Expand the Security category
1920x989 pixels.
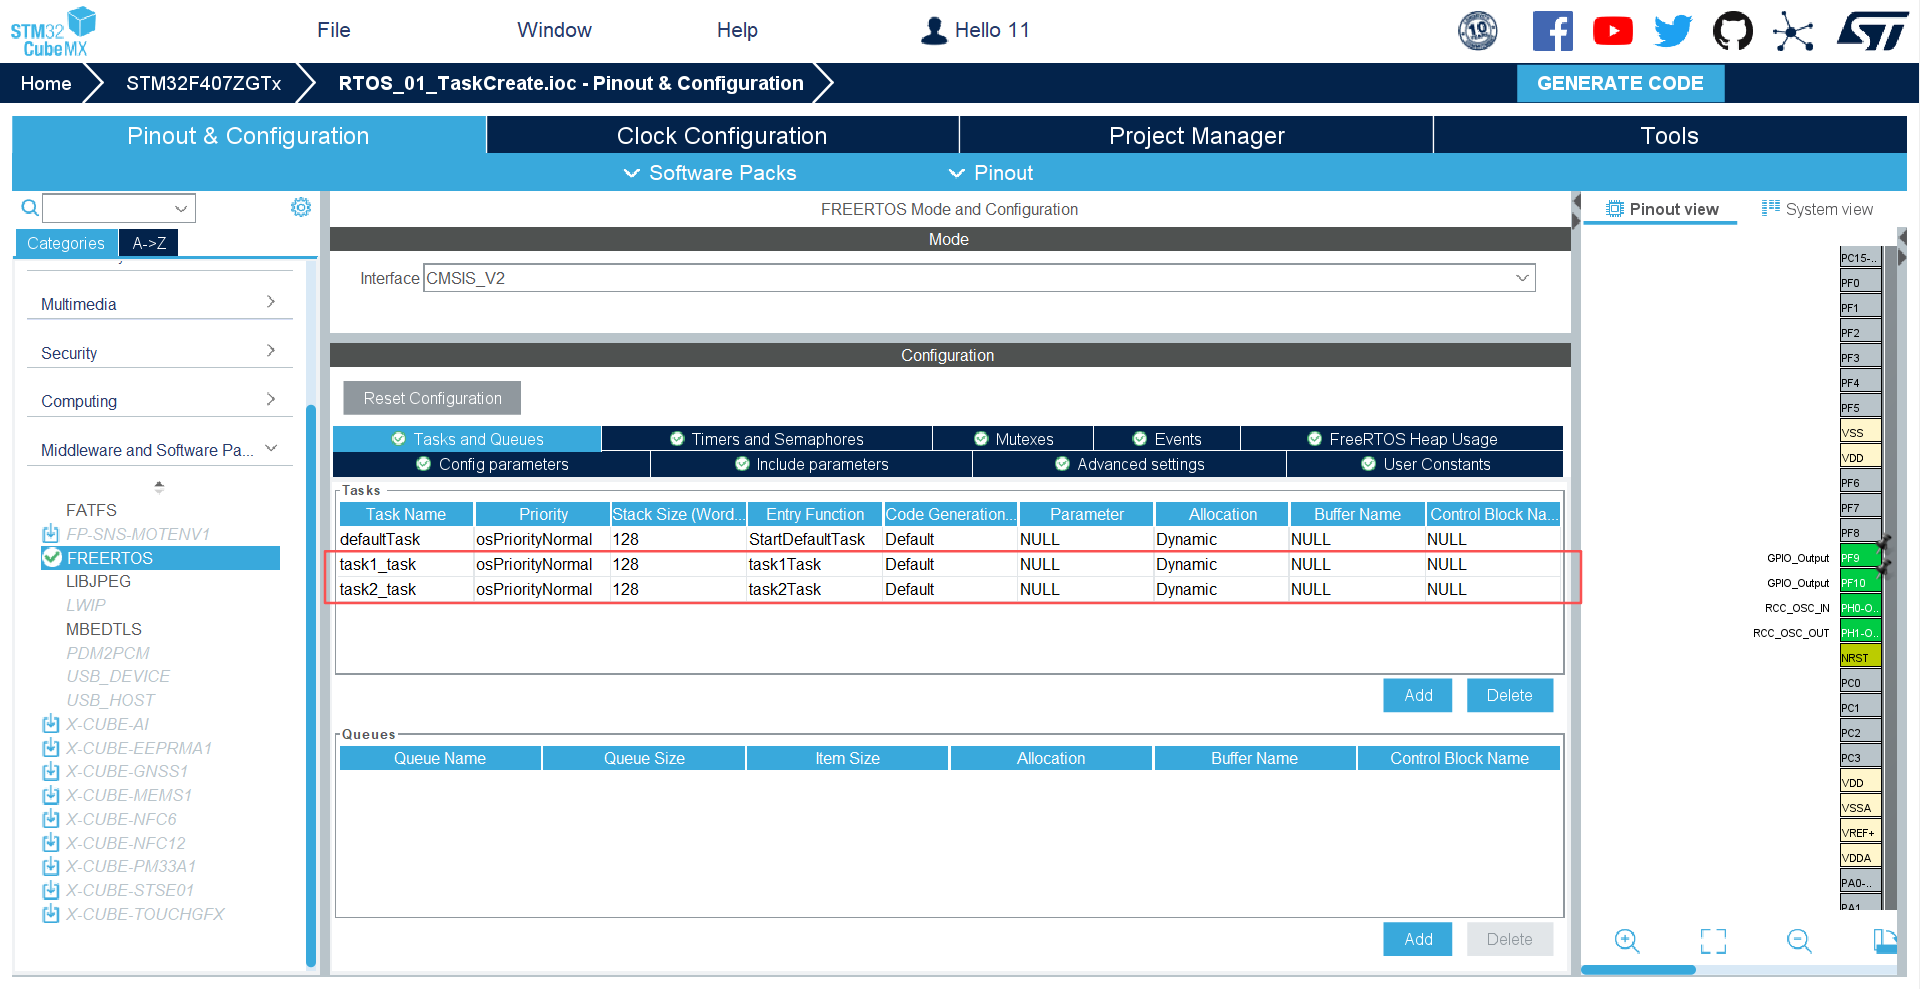(159, 352)
